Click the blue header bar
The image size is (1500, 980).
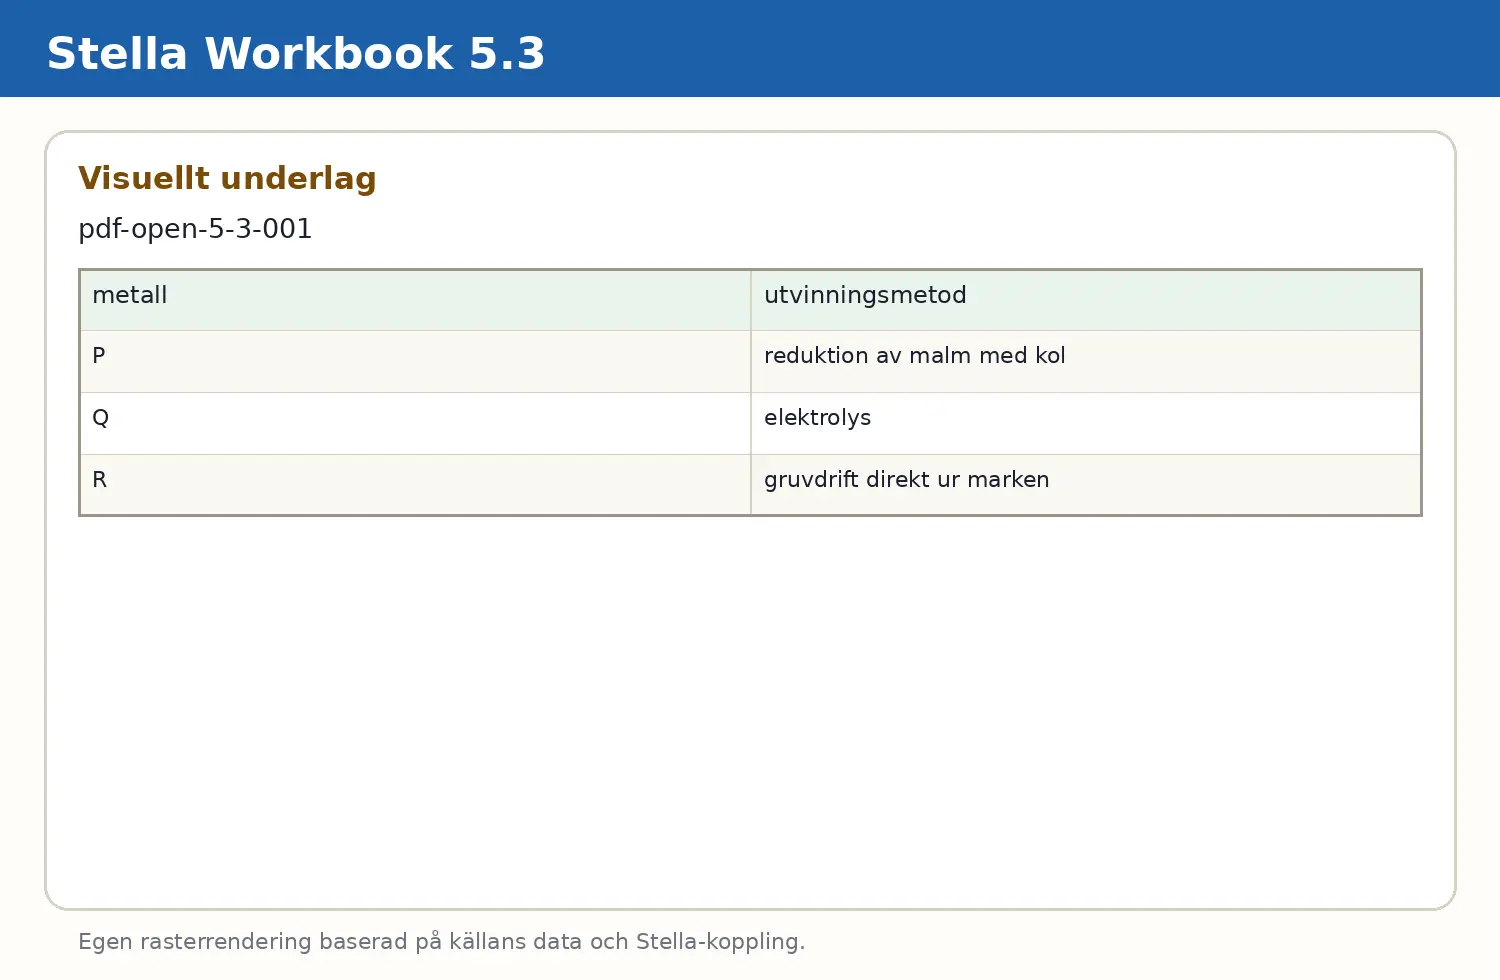click(x=750, y=48)
